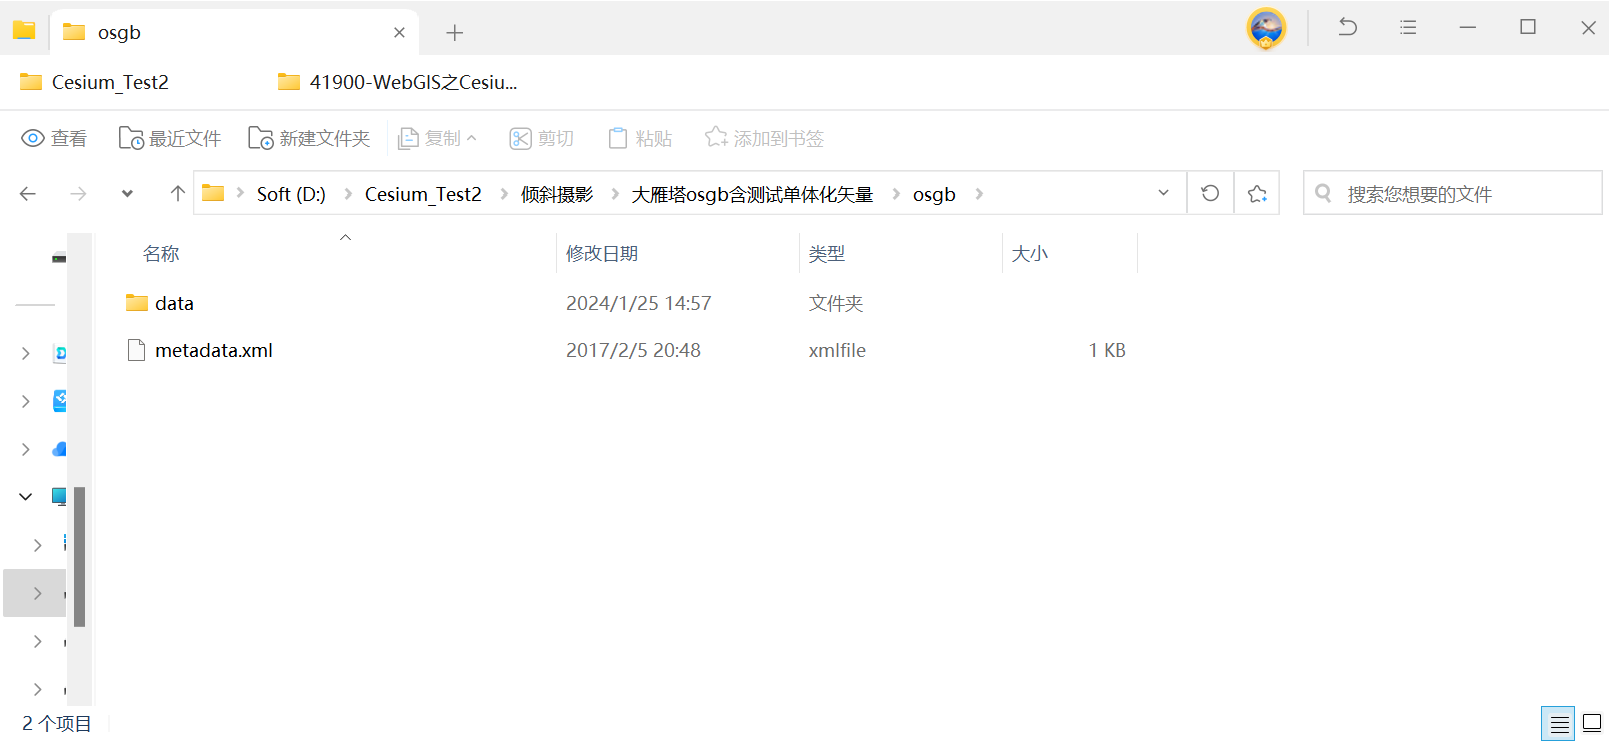Go forward with the right arrow
1609x745 pixels.
(x=78, y=194)
